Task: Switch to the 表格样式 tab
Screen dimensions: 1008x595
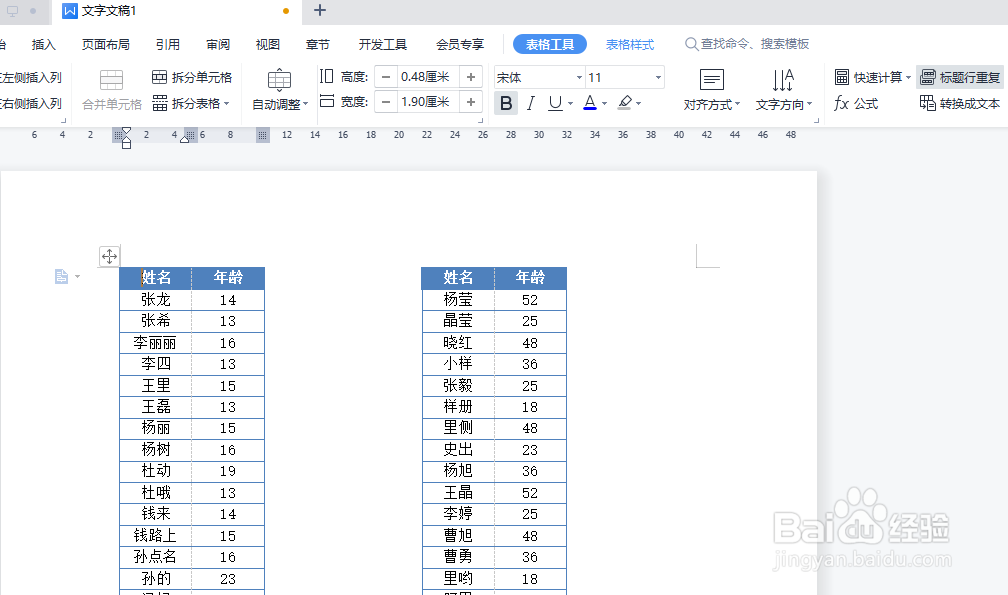Action: [628, 43]
